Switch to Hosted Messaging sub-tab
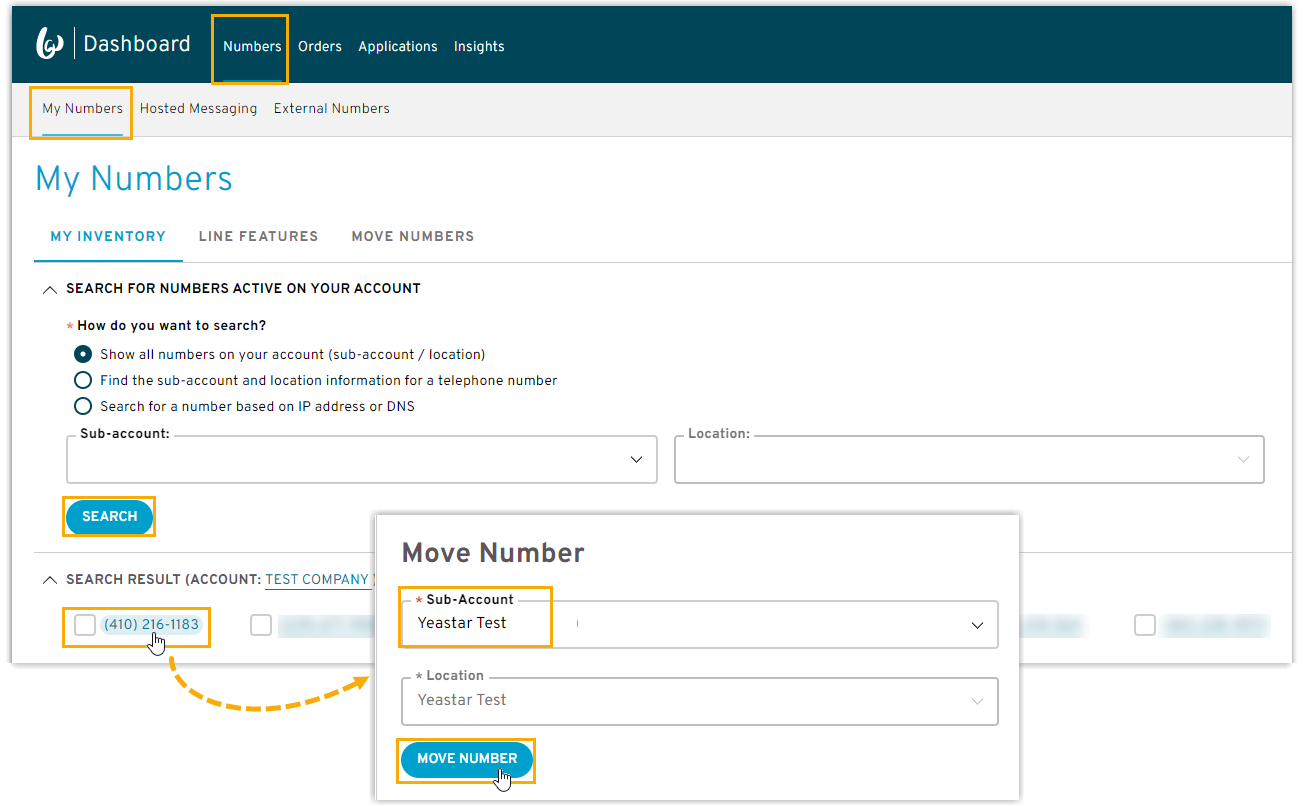The height and width of the screenshot is (806, 1304). (x=198, y=108)
